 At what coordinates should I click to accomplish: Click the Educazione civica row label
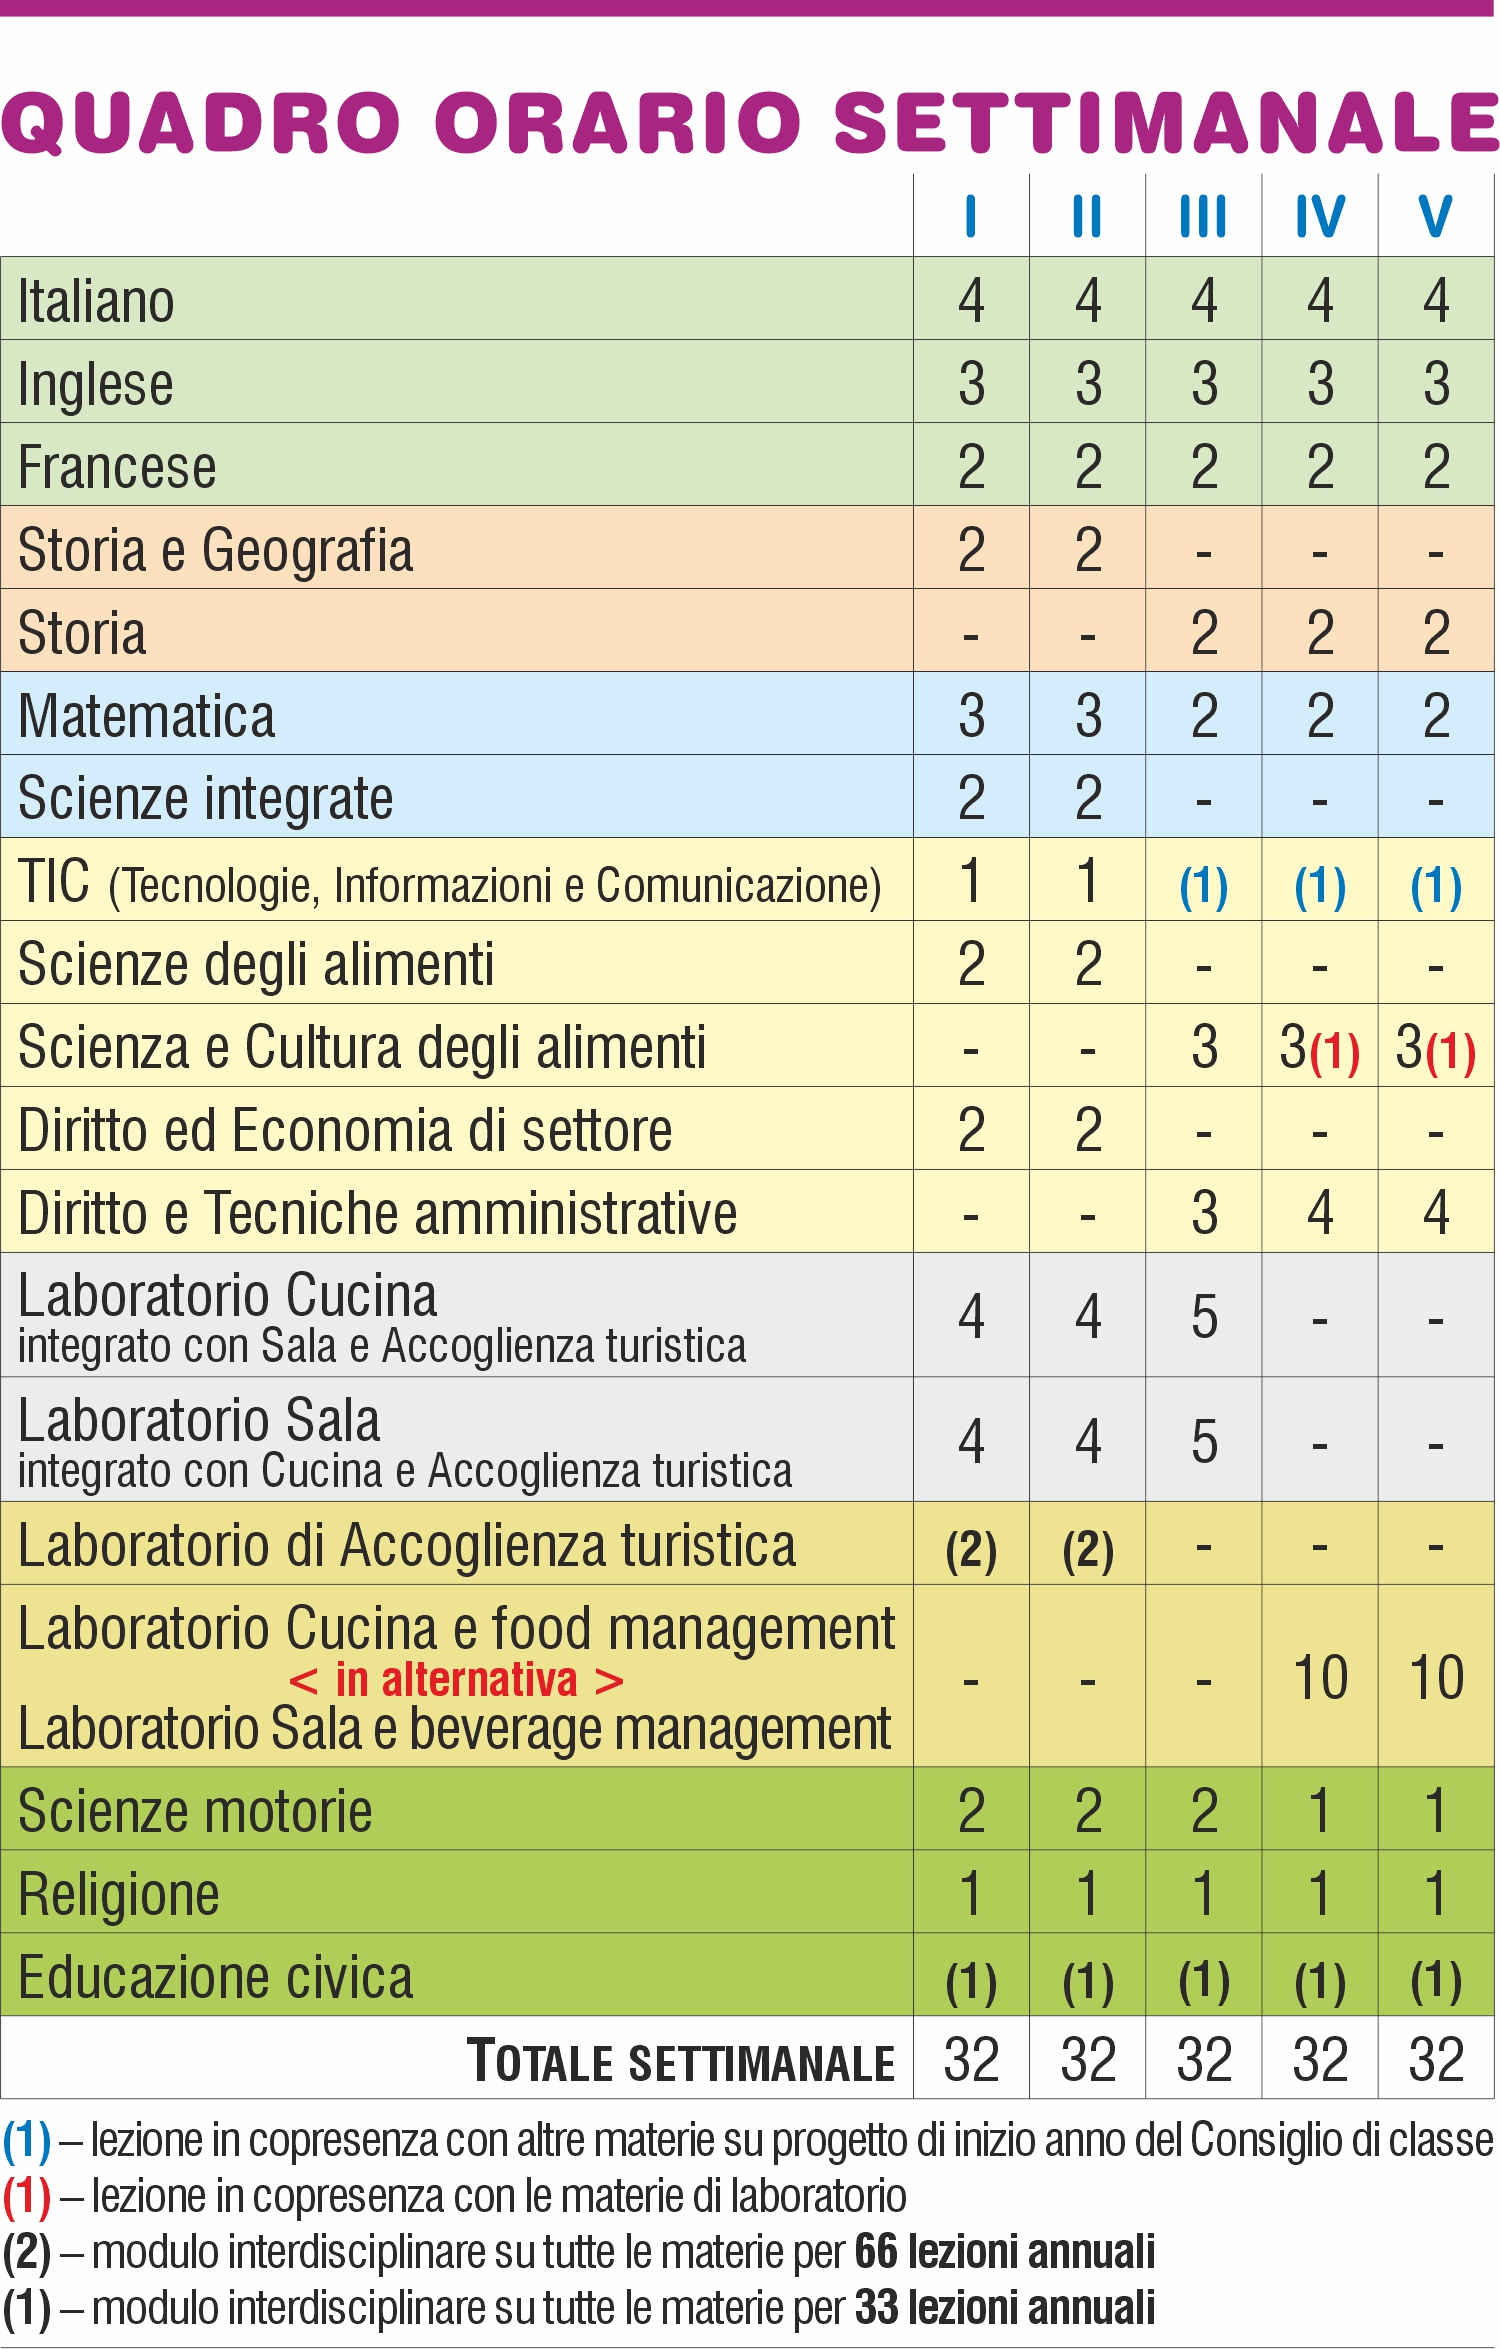click(x=216, y=1977)
